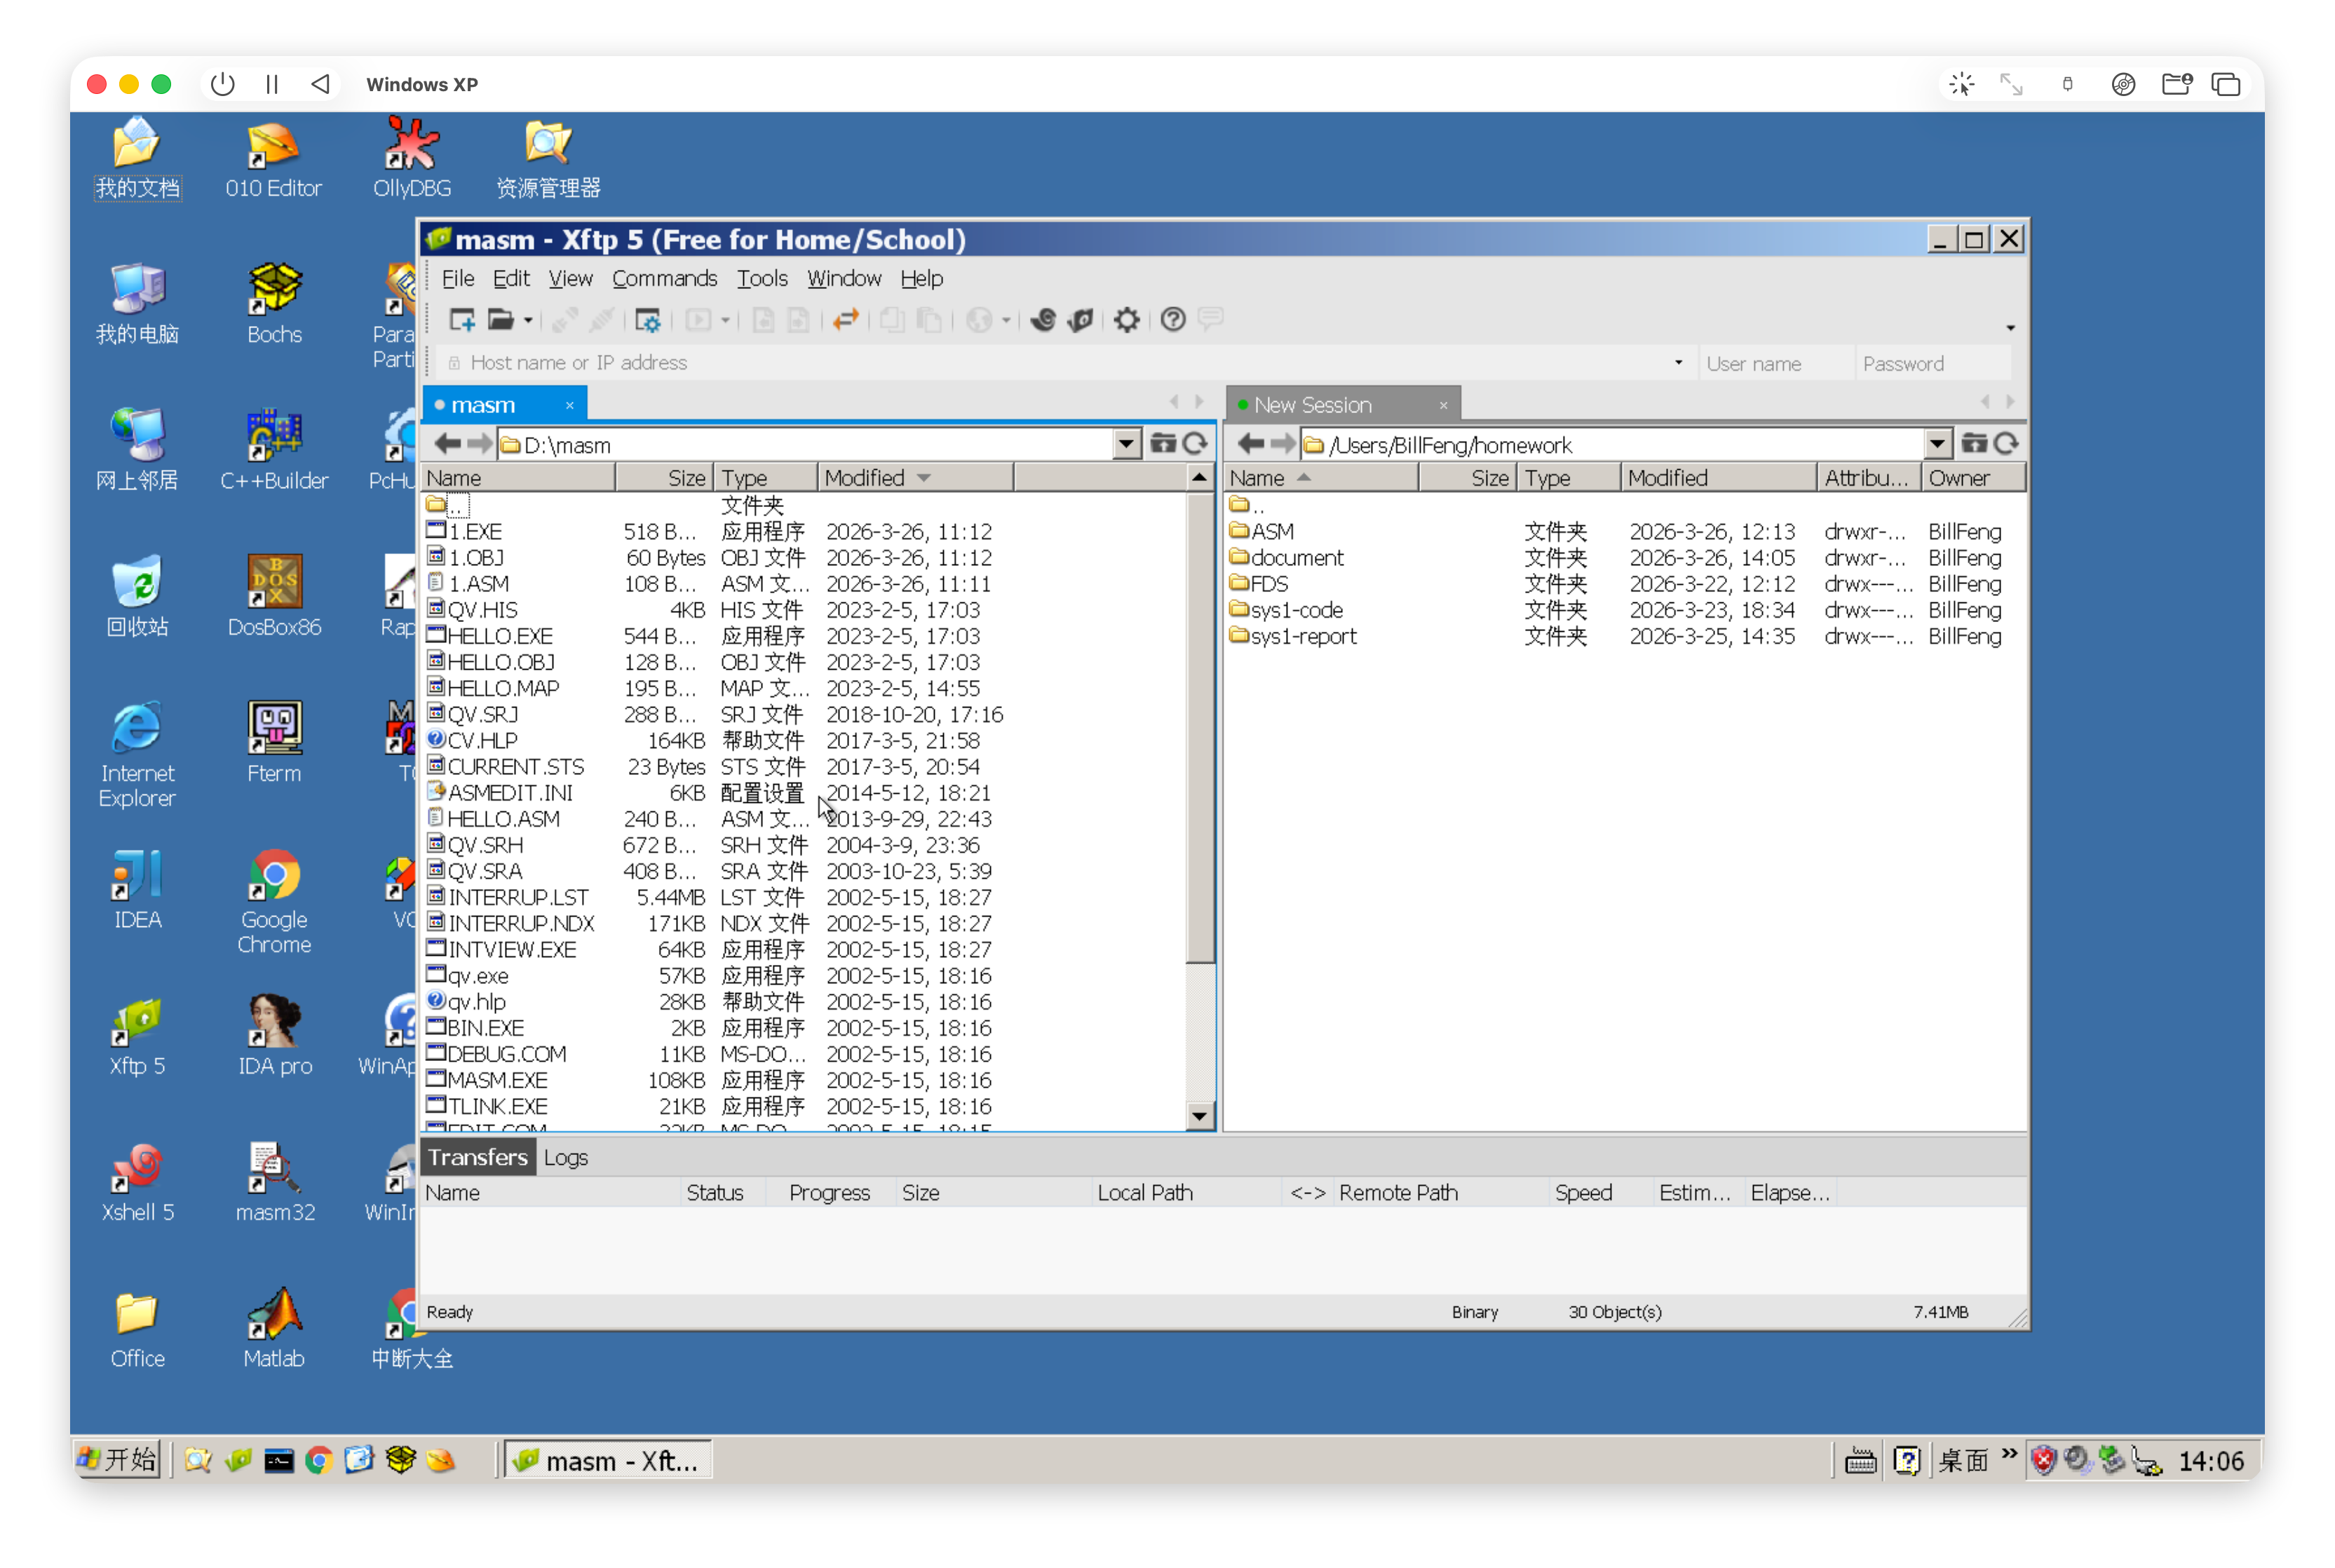2335x1568 pixels.
Task: Go back in the local D:\masm pane
Action: 447,444
